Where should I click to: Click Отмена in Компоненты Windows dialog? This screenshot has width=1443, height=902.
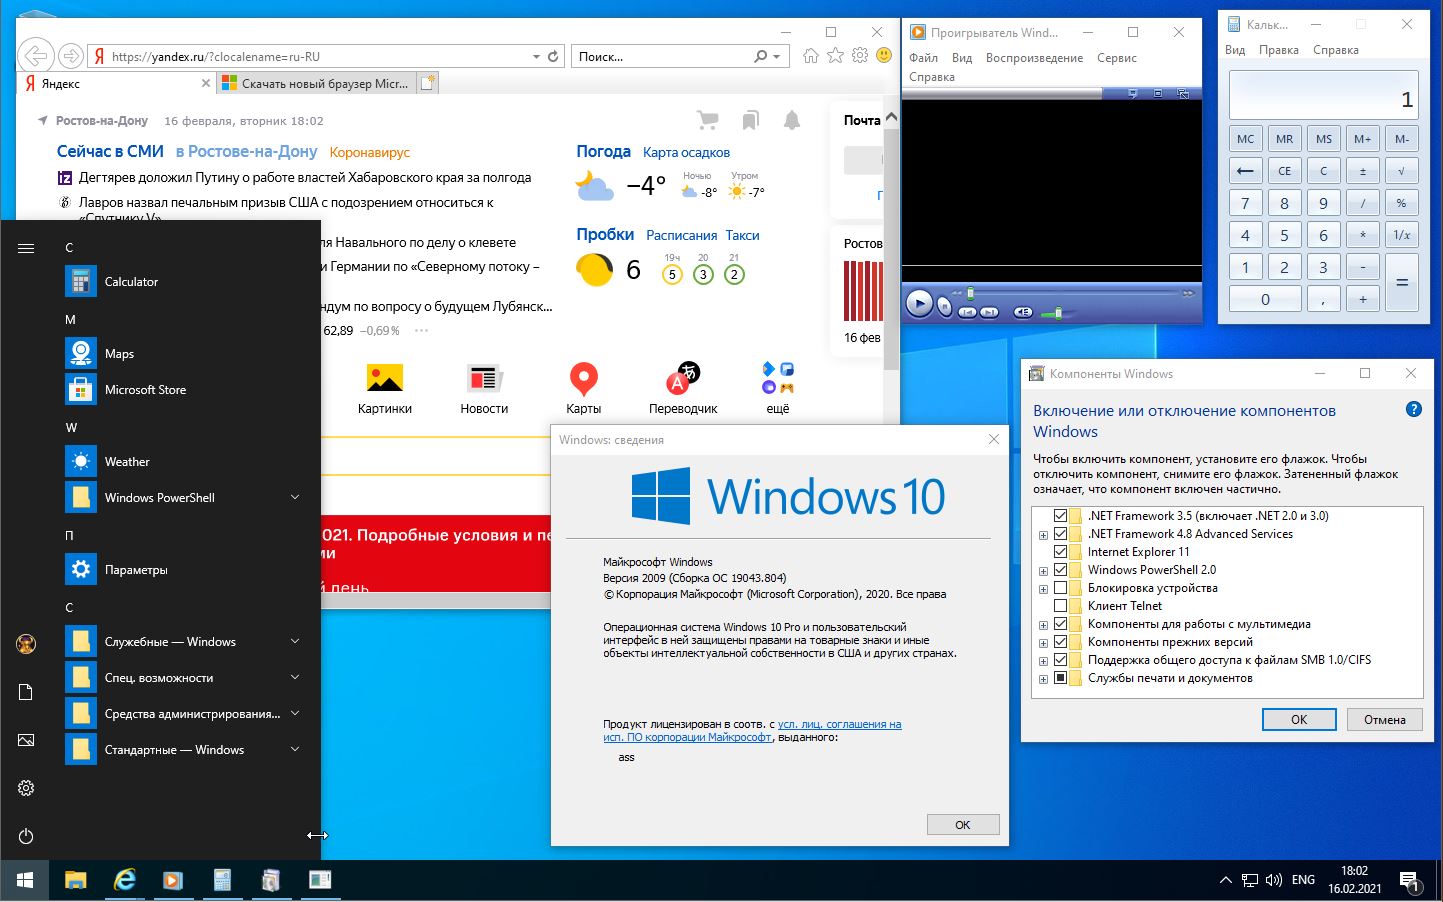coord(1384,720)
